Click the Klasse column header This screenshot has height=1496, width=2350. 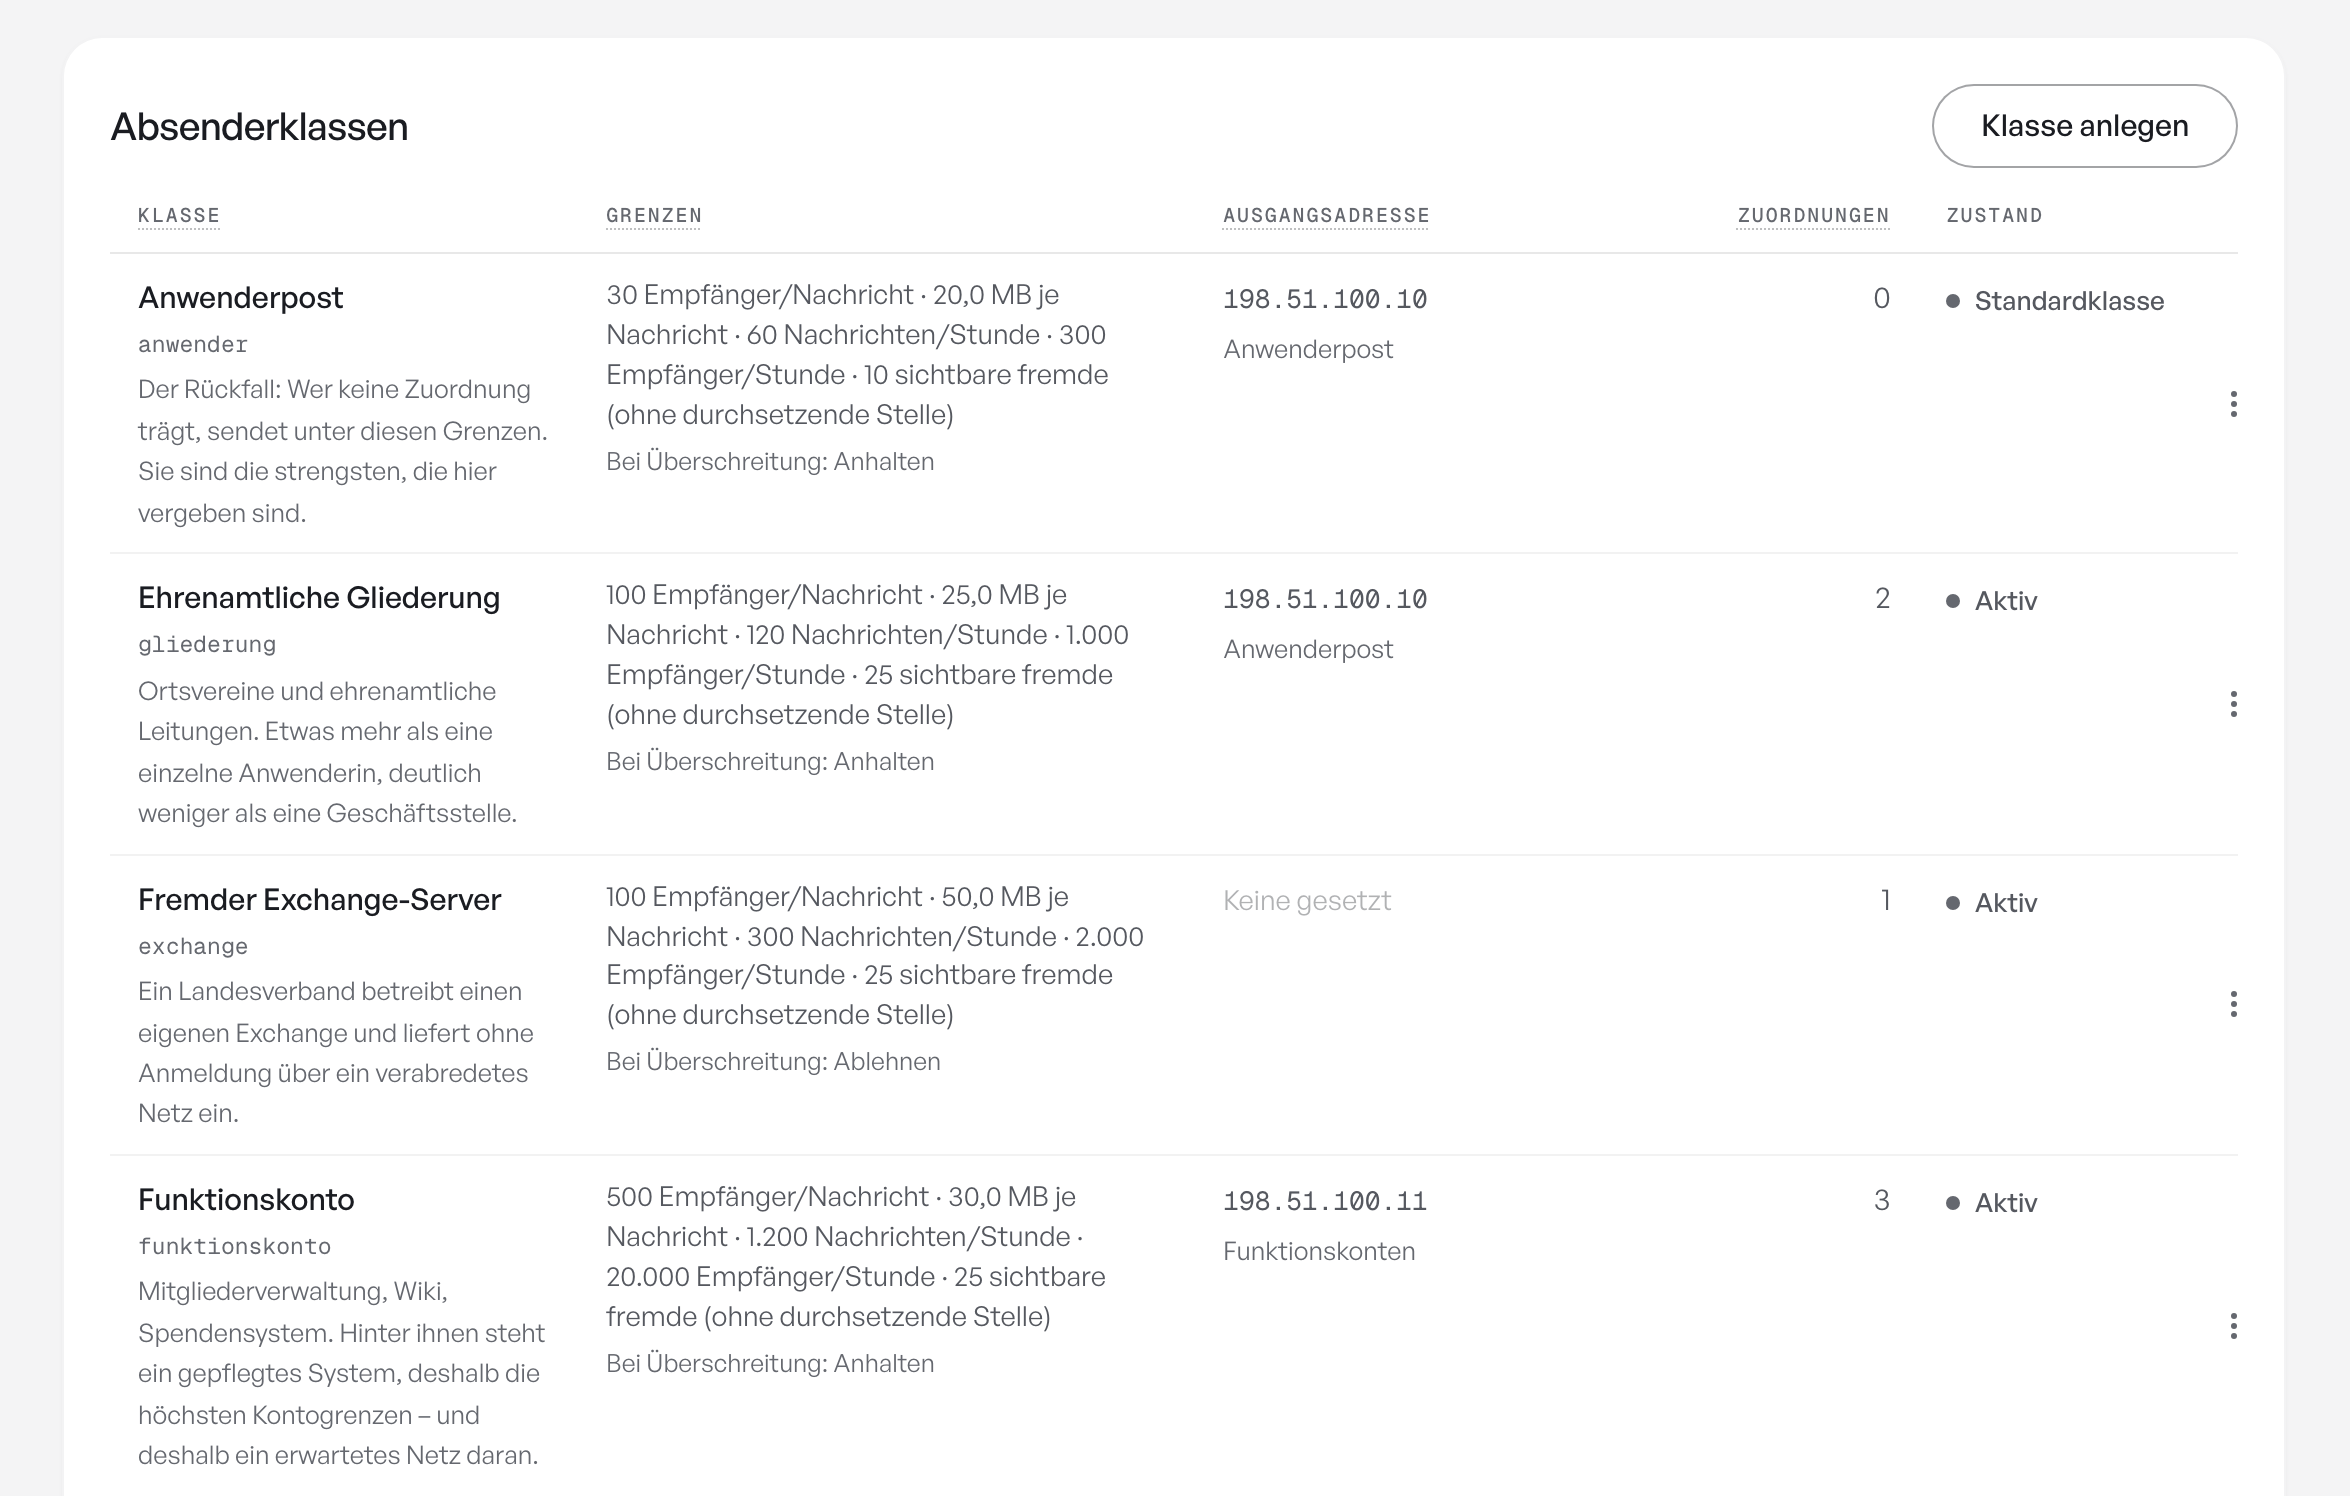click(x=179, y=215)
